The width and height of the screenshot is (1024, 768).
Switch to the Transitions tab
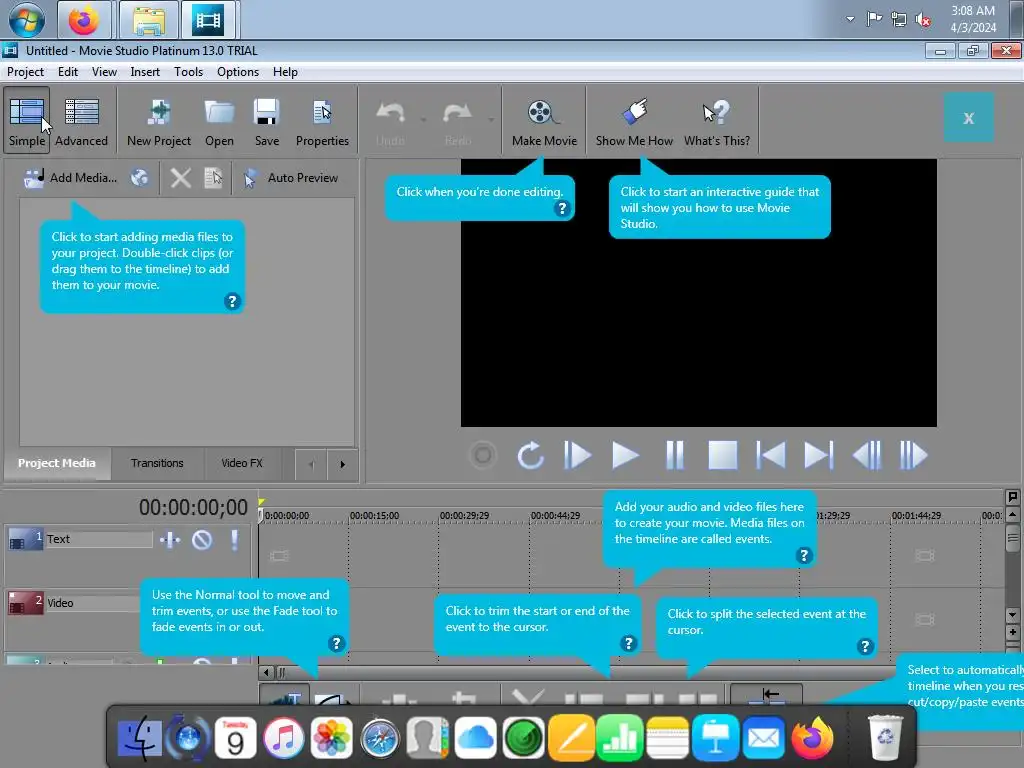click(x=157, y=463)
